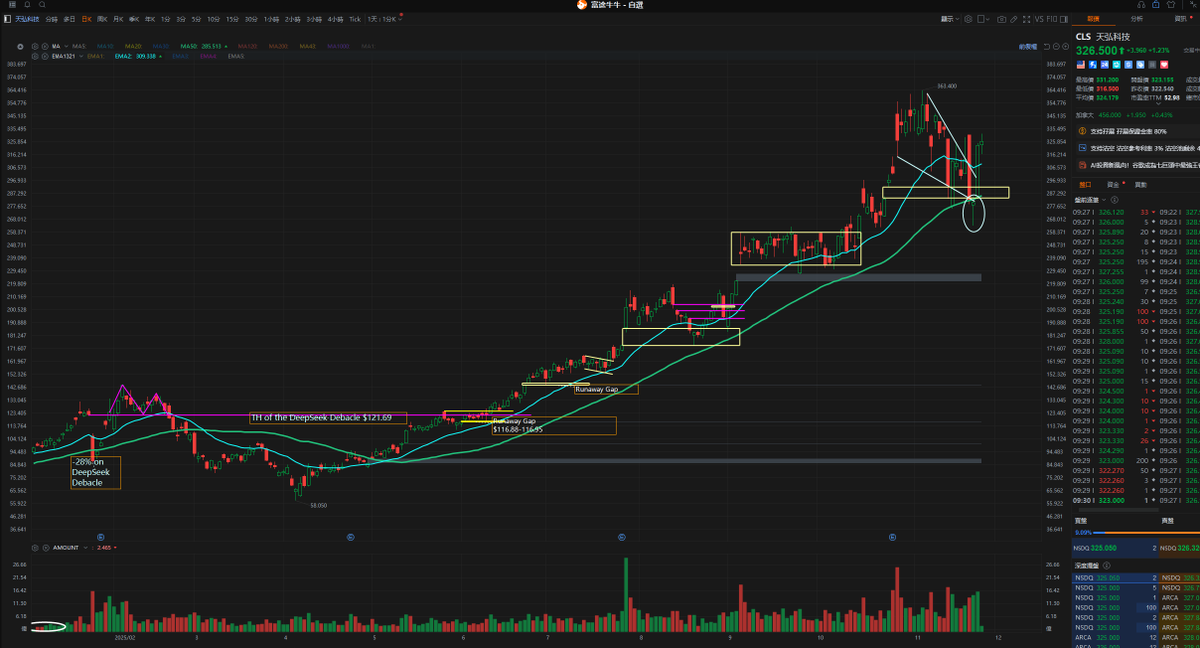The height and width of the screenshot is (648, 1200).
Task: Select the 年K yearly chart tab
Action: 150,19
